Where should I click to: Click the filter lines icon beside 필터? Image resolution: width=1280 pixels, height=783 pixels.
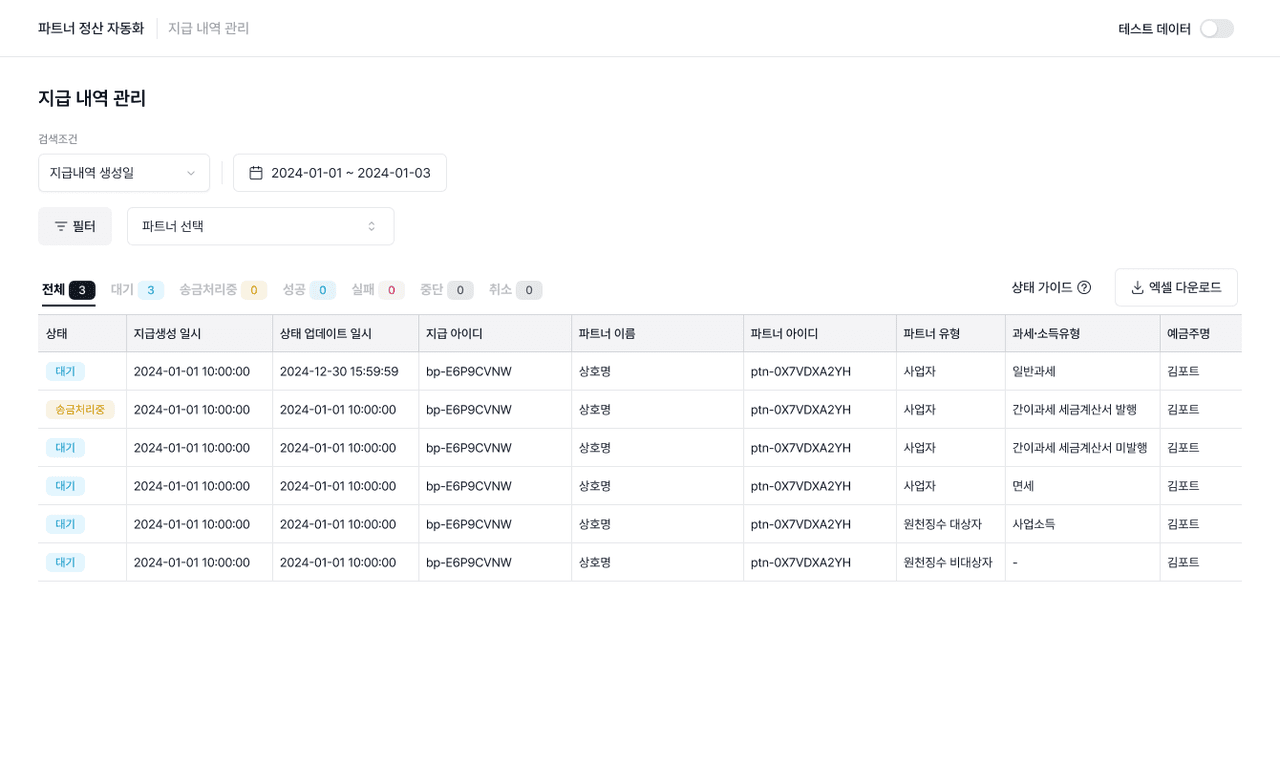click(x=61, y=226)
